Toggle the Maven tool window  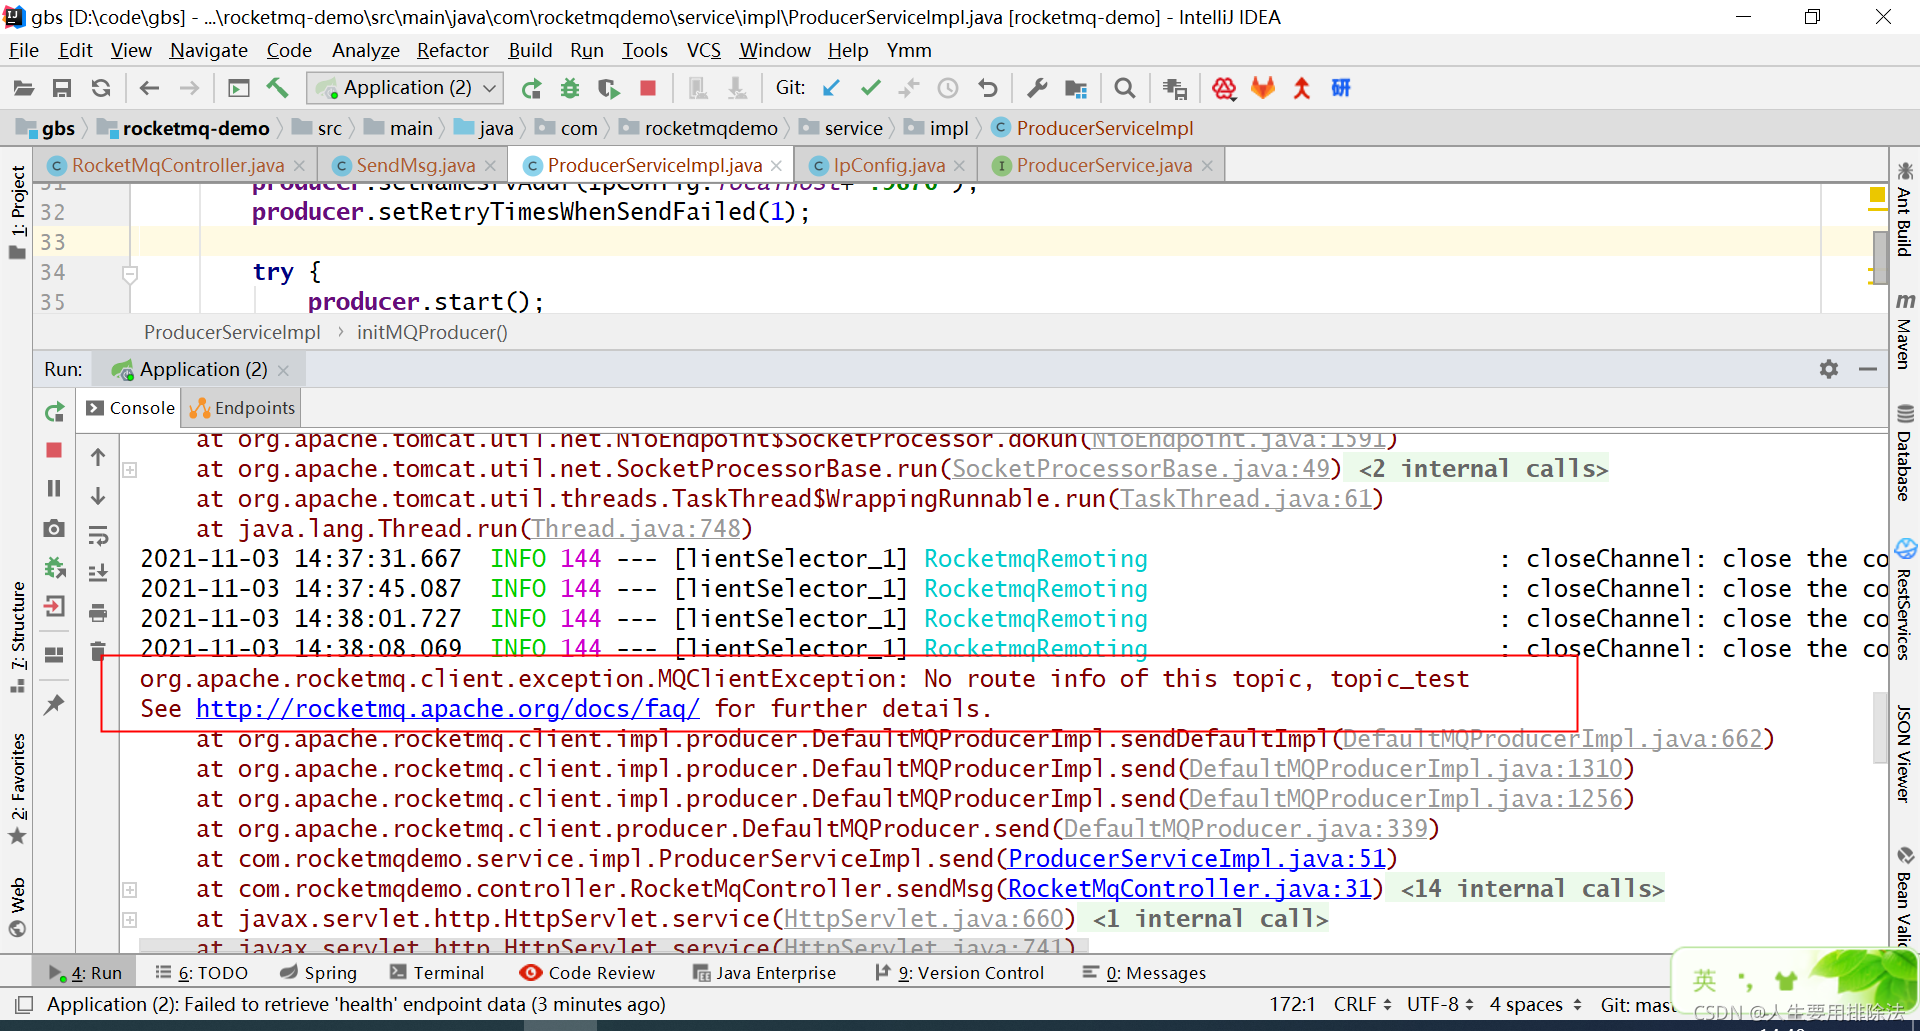pos(1904,330)
